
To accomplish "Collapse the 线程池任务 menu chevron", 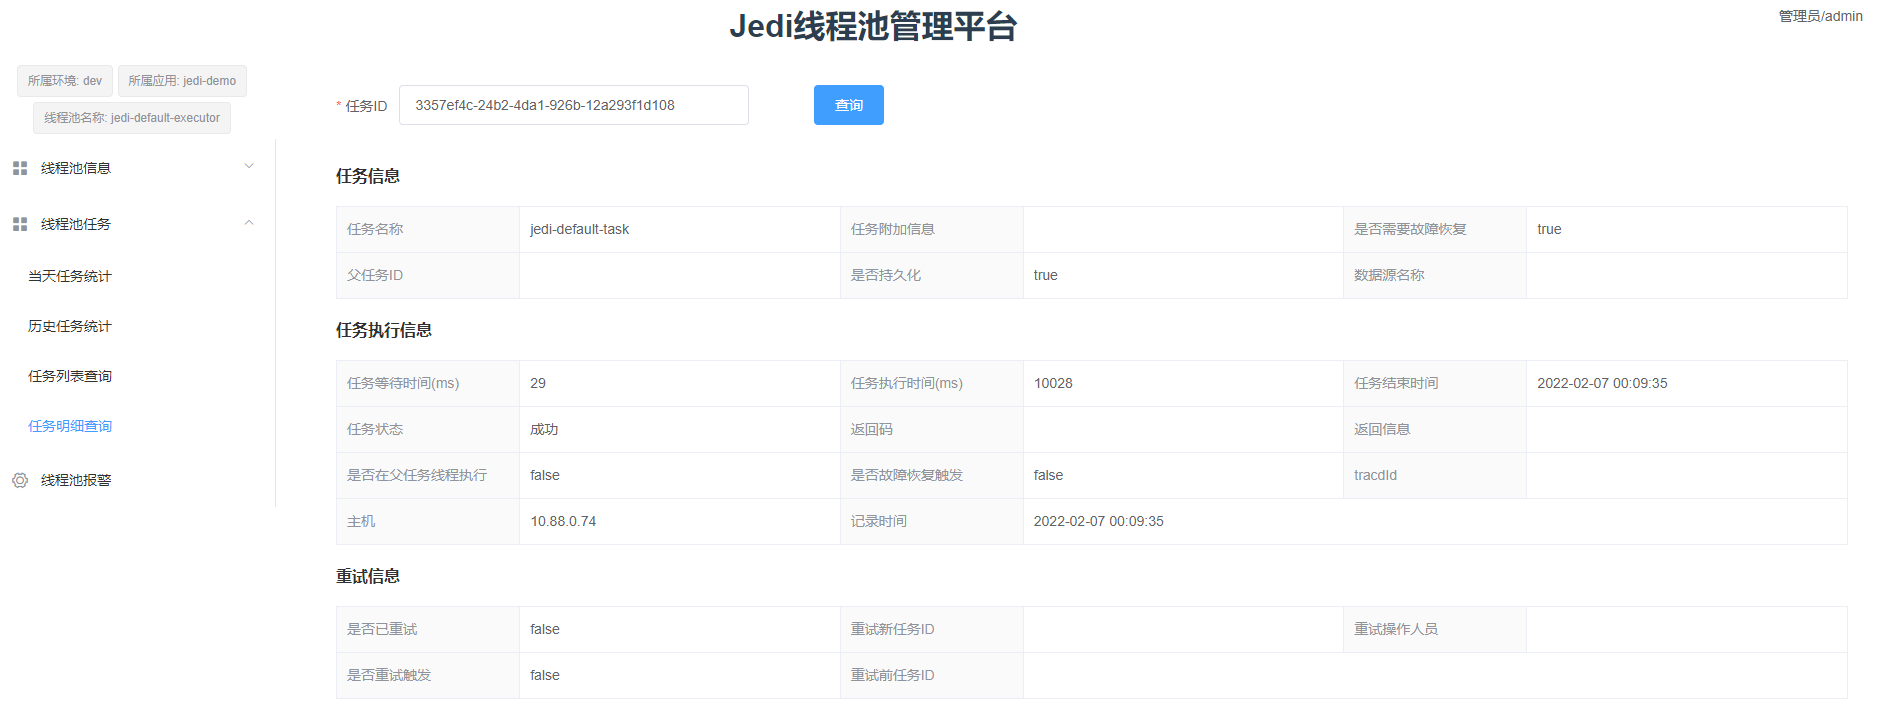I will point(249,223).
